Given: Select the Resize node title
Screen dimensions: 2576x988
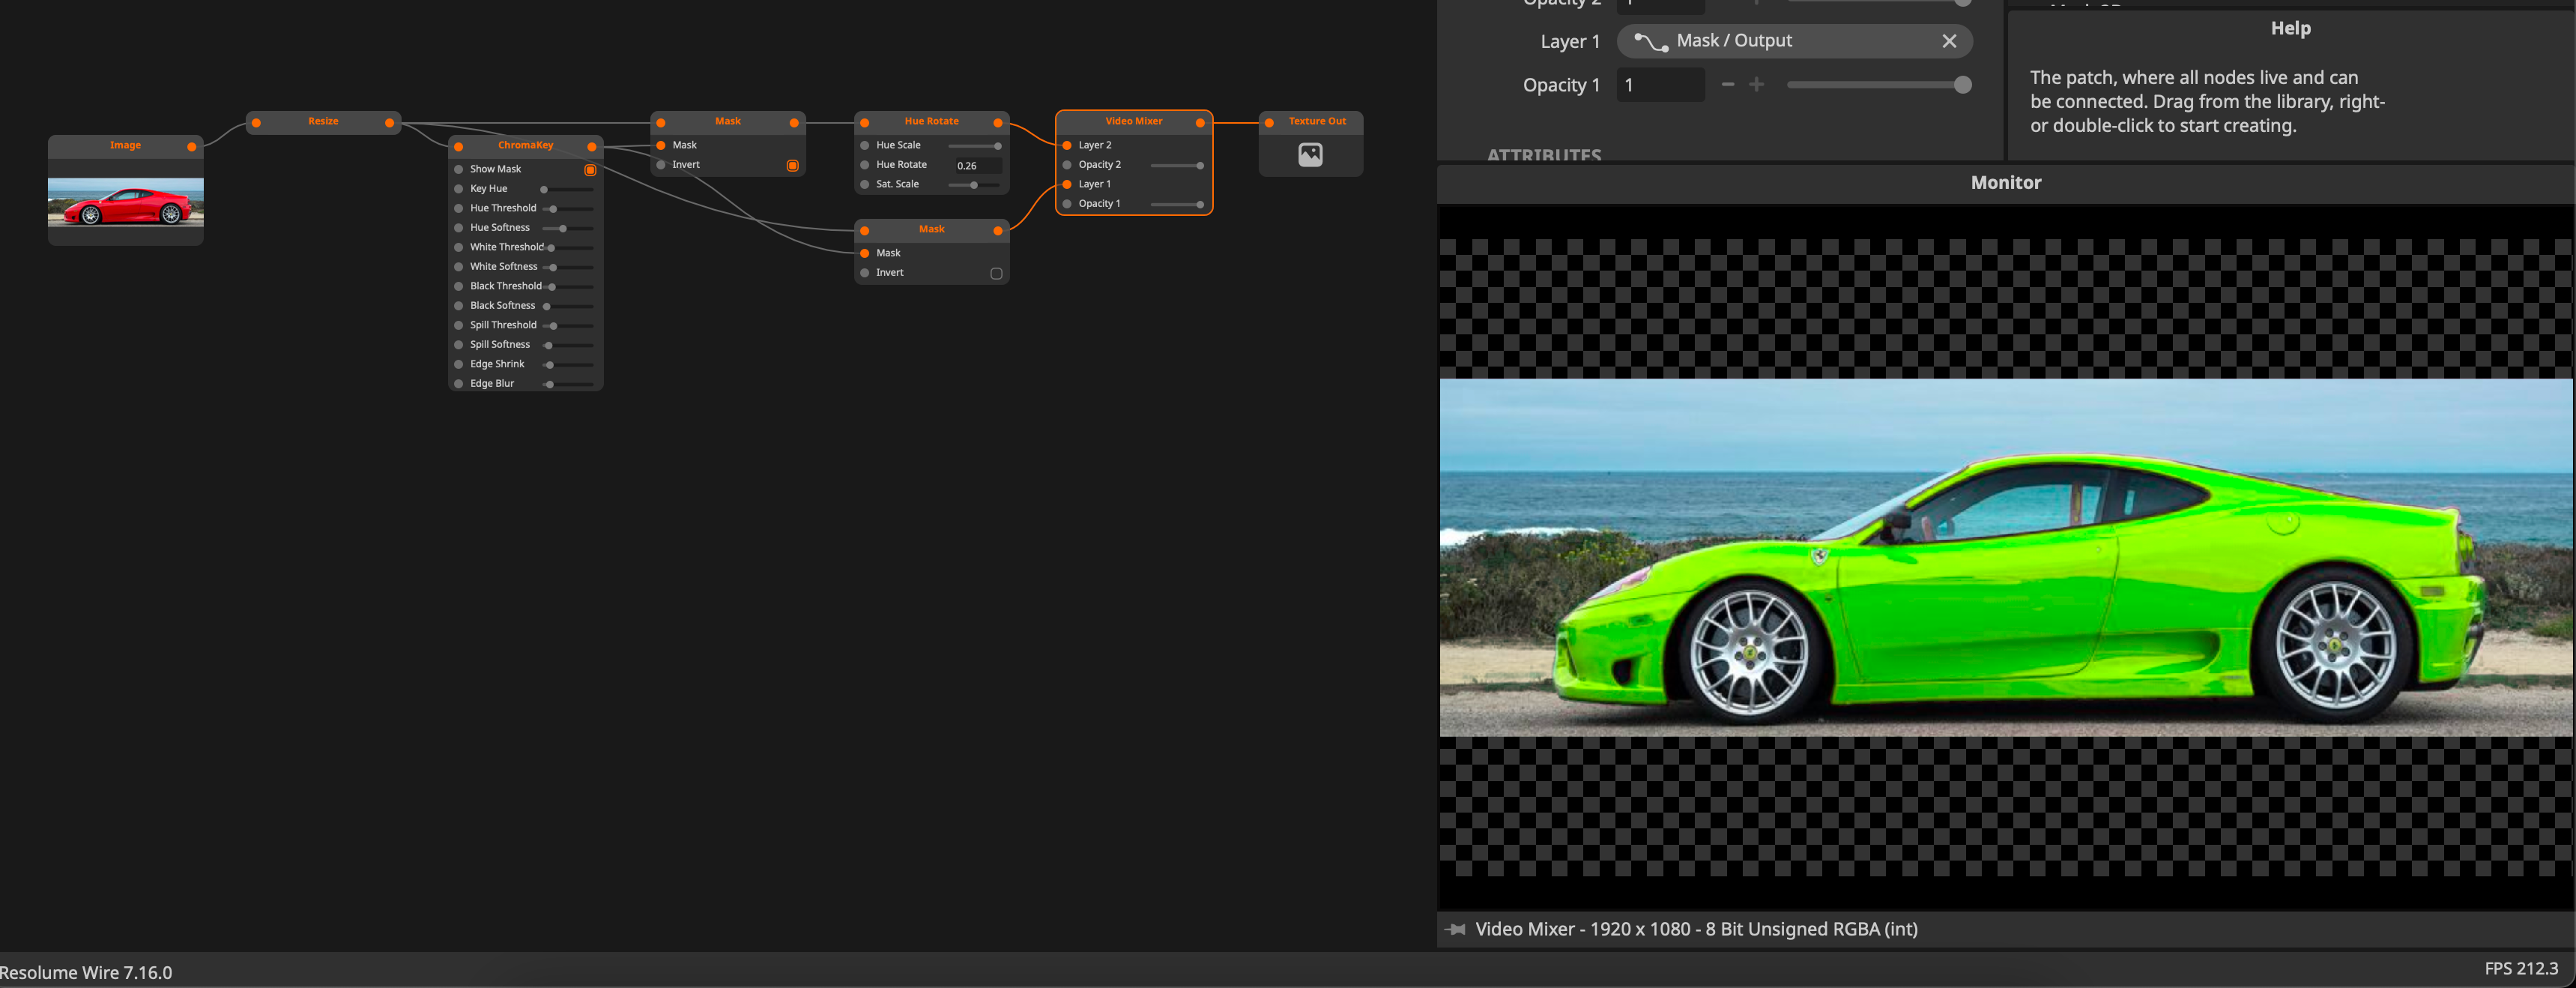Looking at the screenshot, I should pos(323,121).
